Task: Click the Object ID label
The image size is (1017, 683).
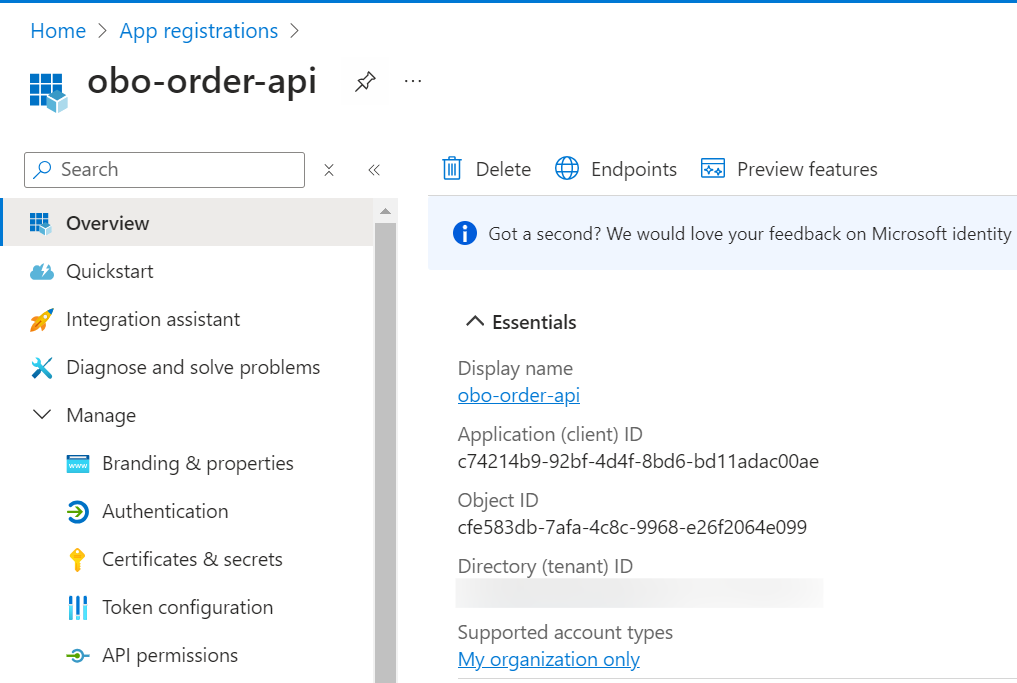Action: click(x=498, y=500)
